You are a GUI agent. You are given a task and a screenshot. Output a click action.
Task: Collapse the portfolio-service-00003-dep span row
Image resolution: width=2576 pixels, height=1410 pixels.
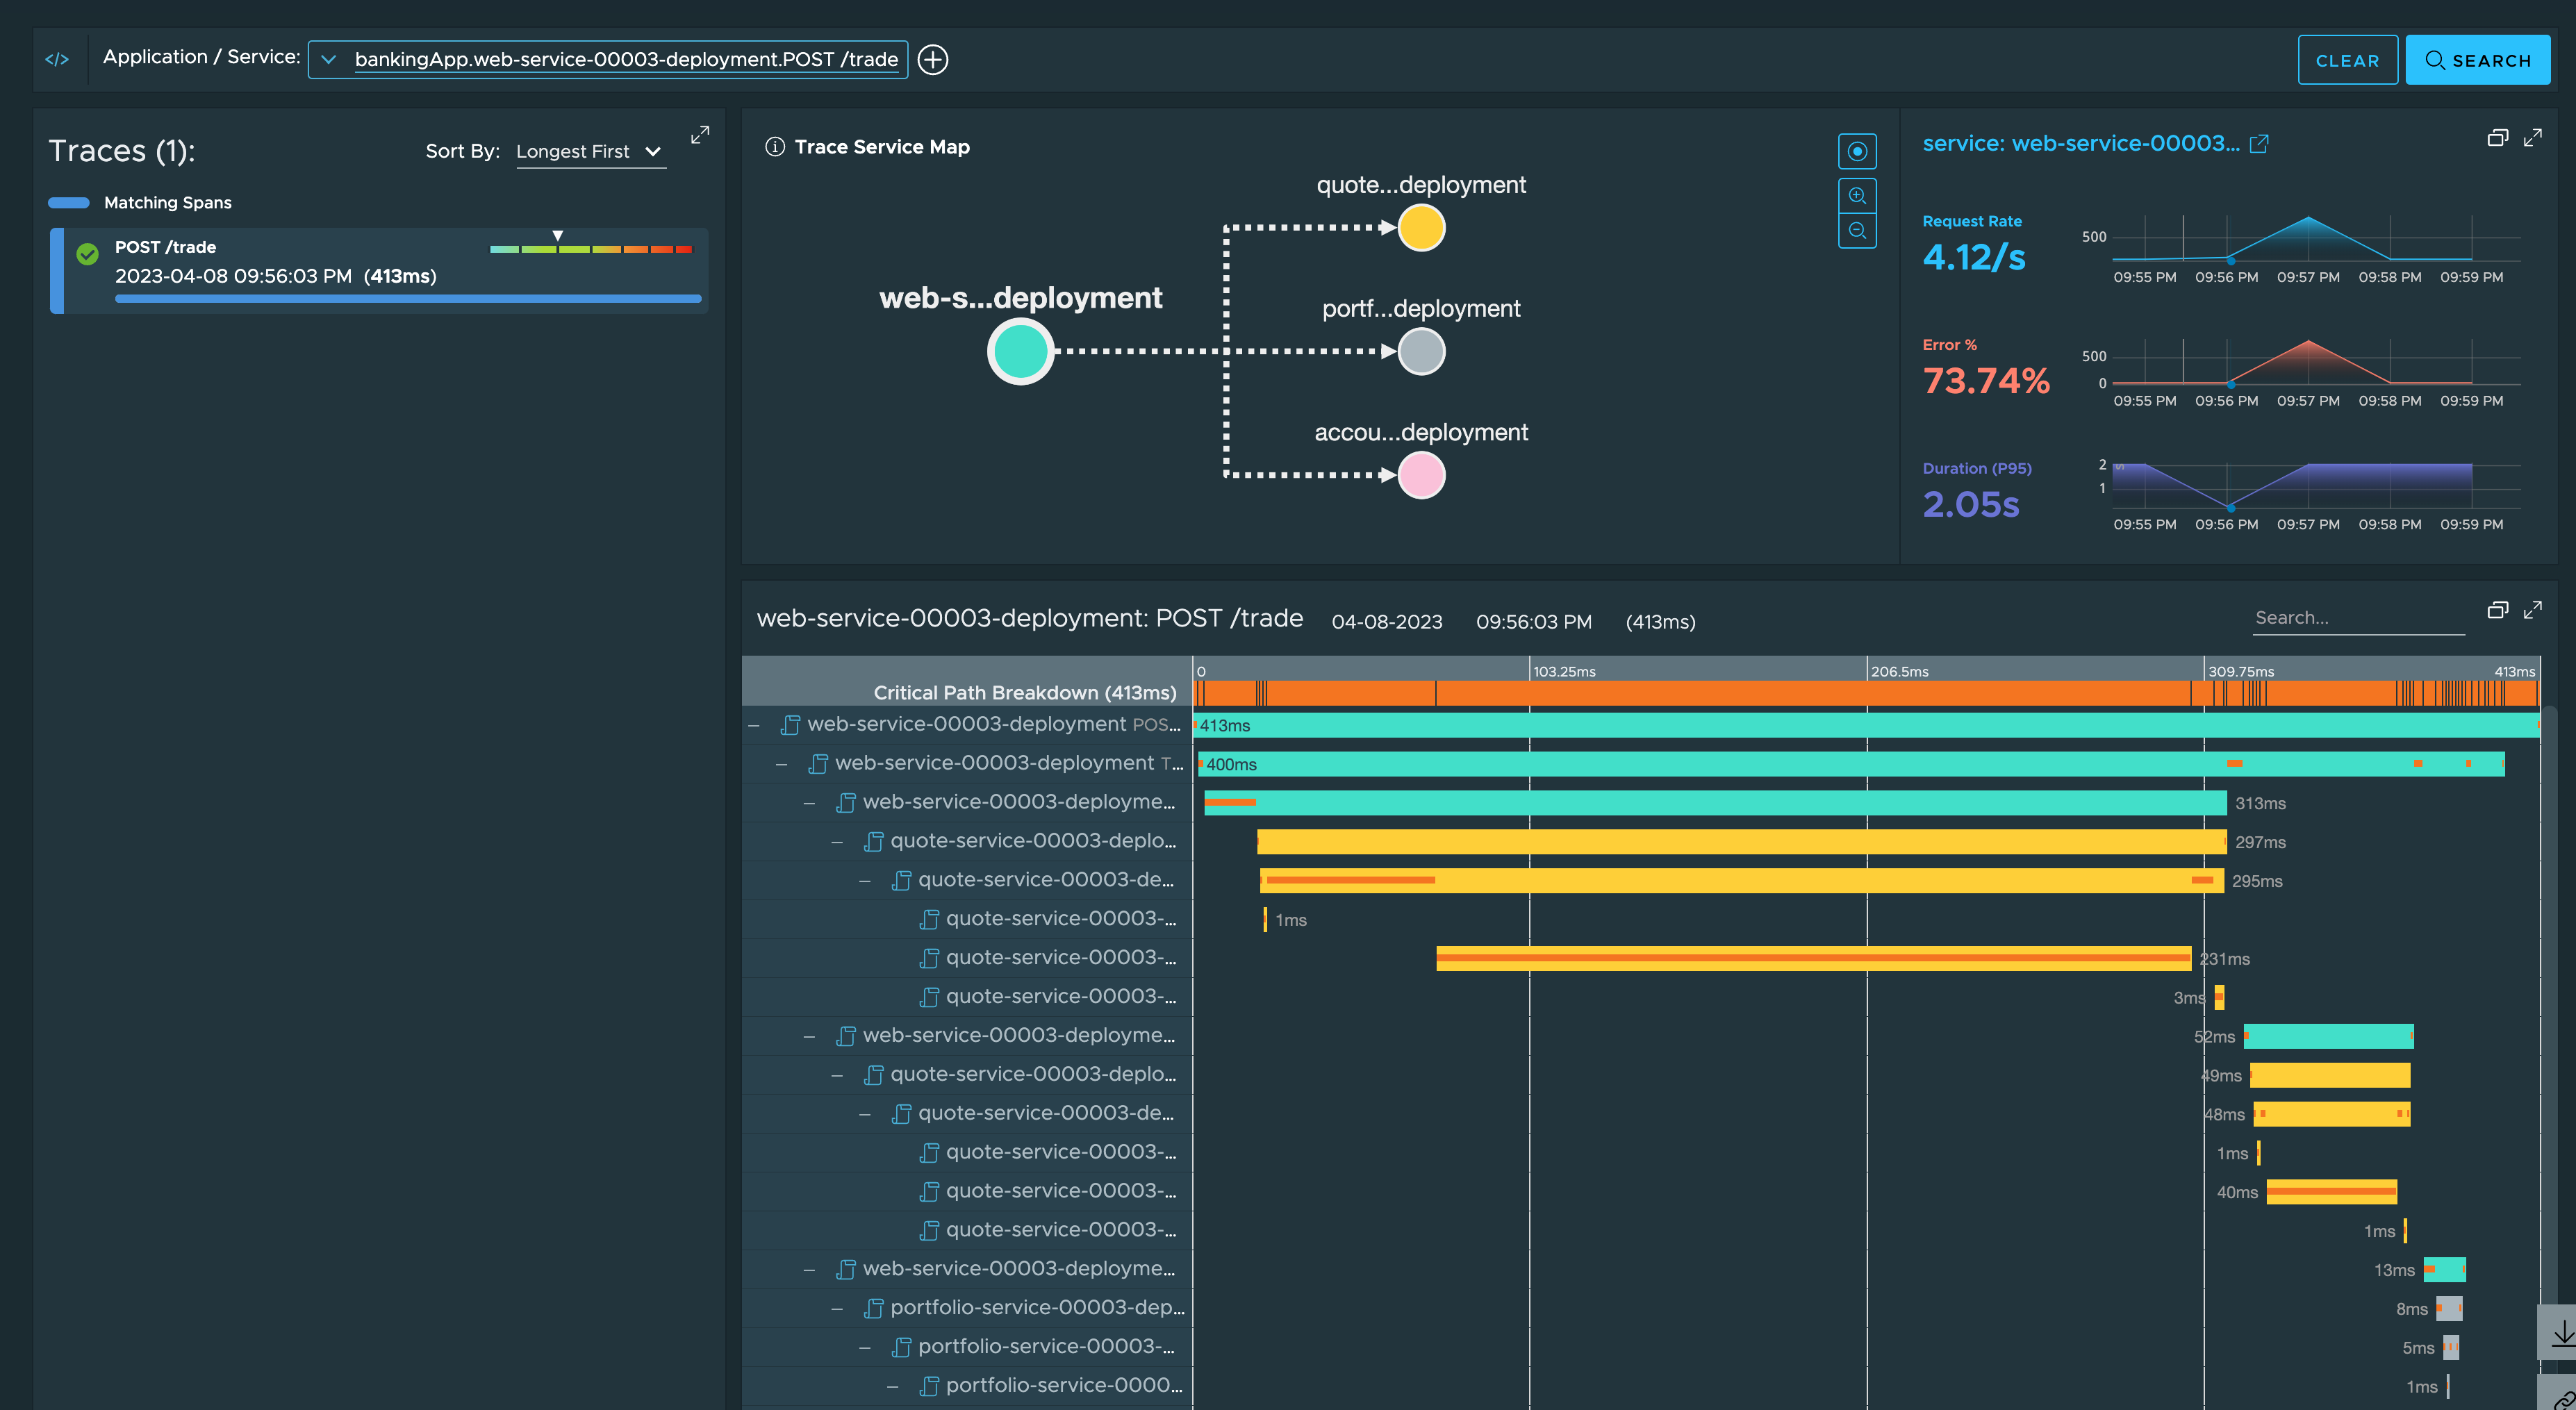[x=837, y=1308]
